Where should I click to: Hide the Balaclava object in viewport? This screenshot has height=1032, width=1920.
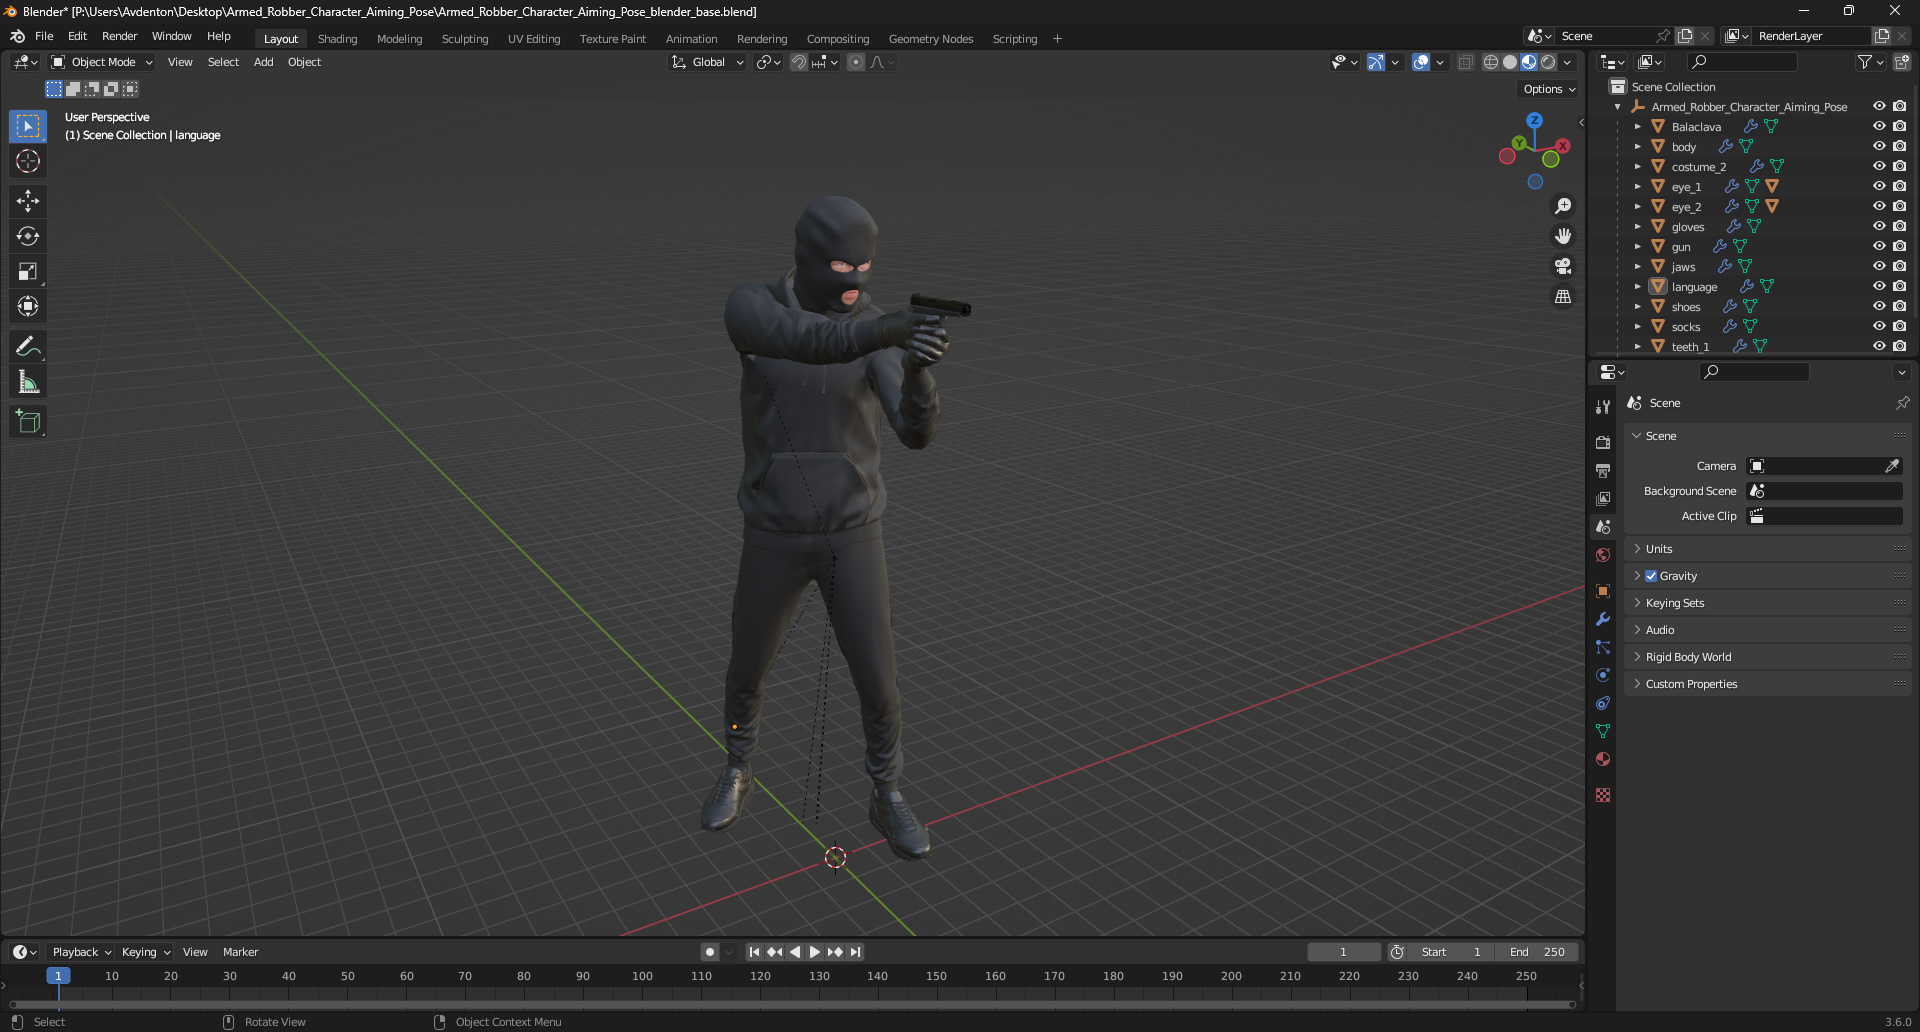click(x=1879, y=126)
